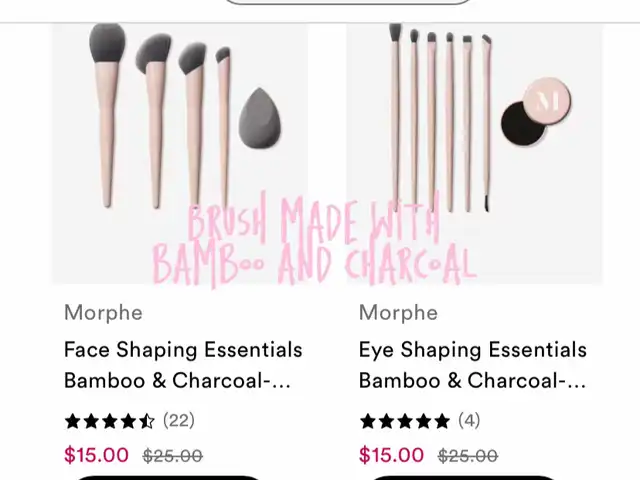
Task: Click the five star rating for Eye Shaping set
Action: point(404,421)
